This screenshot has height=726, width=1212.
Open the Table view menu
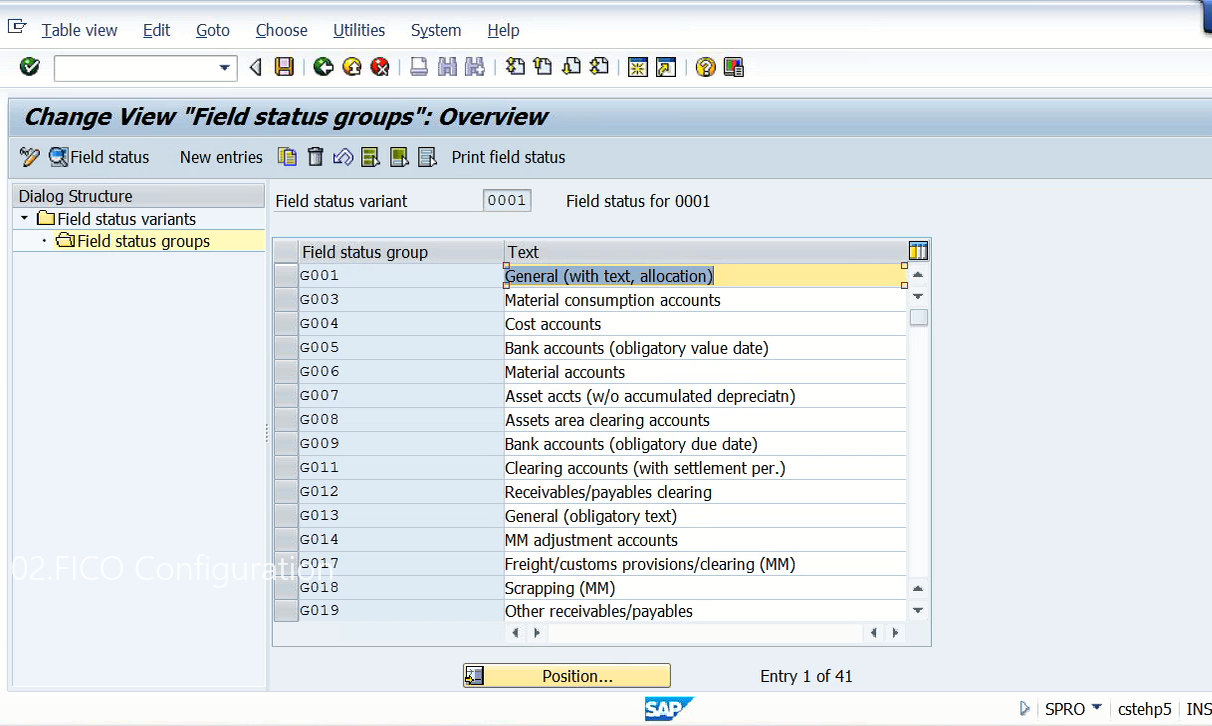[x=80, y=30]
